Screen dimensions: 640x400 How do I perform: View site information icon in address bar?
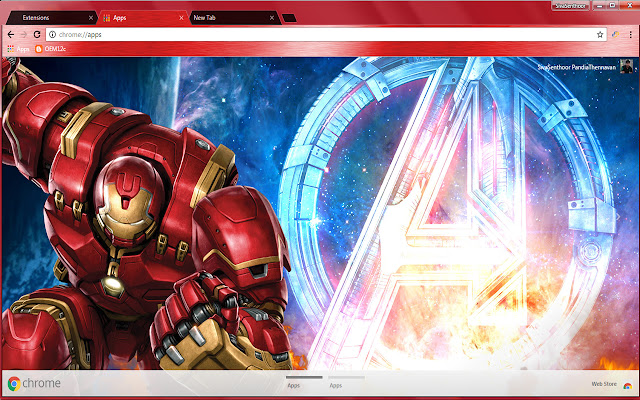(x=52, y=35)
